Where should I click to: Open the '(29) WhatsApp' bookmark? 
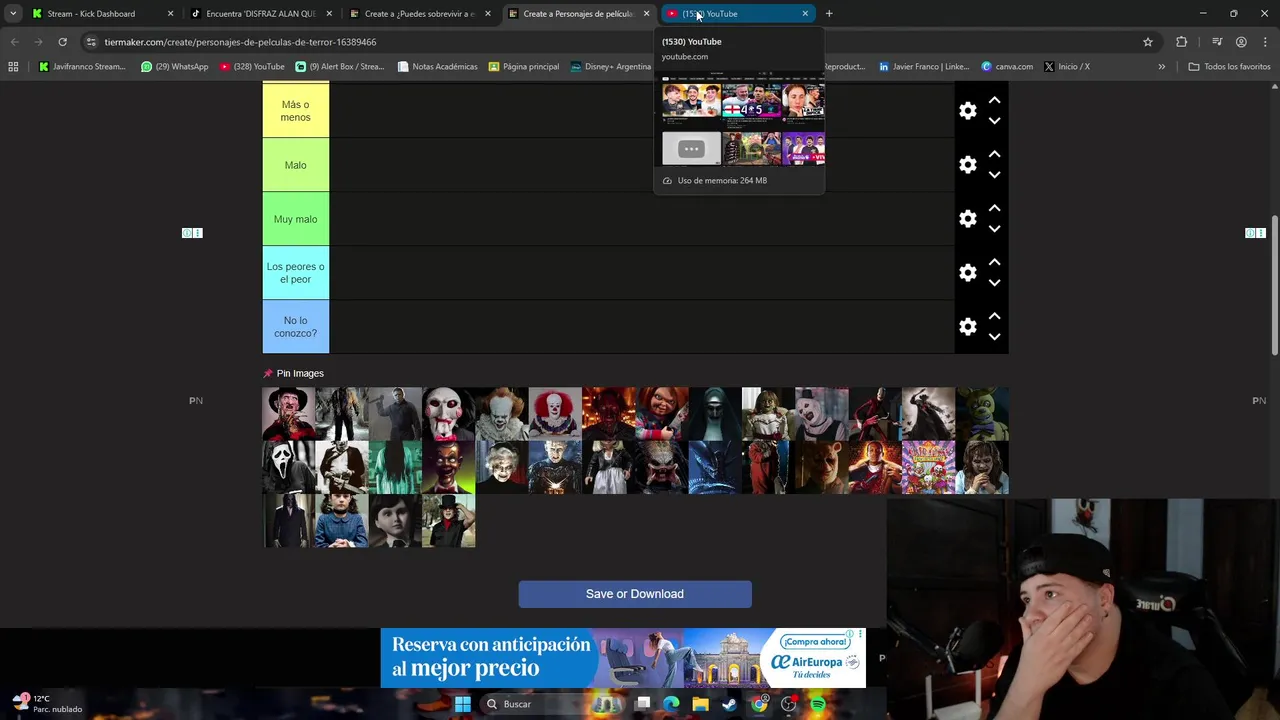175,67
